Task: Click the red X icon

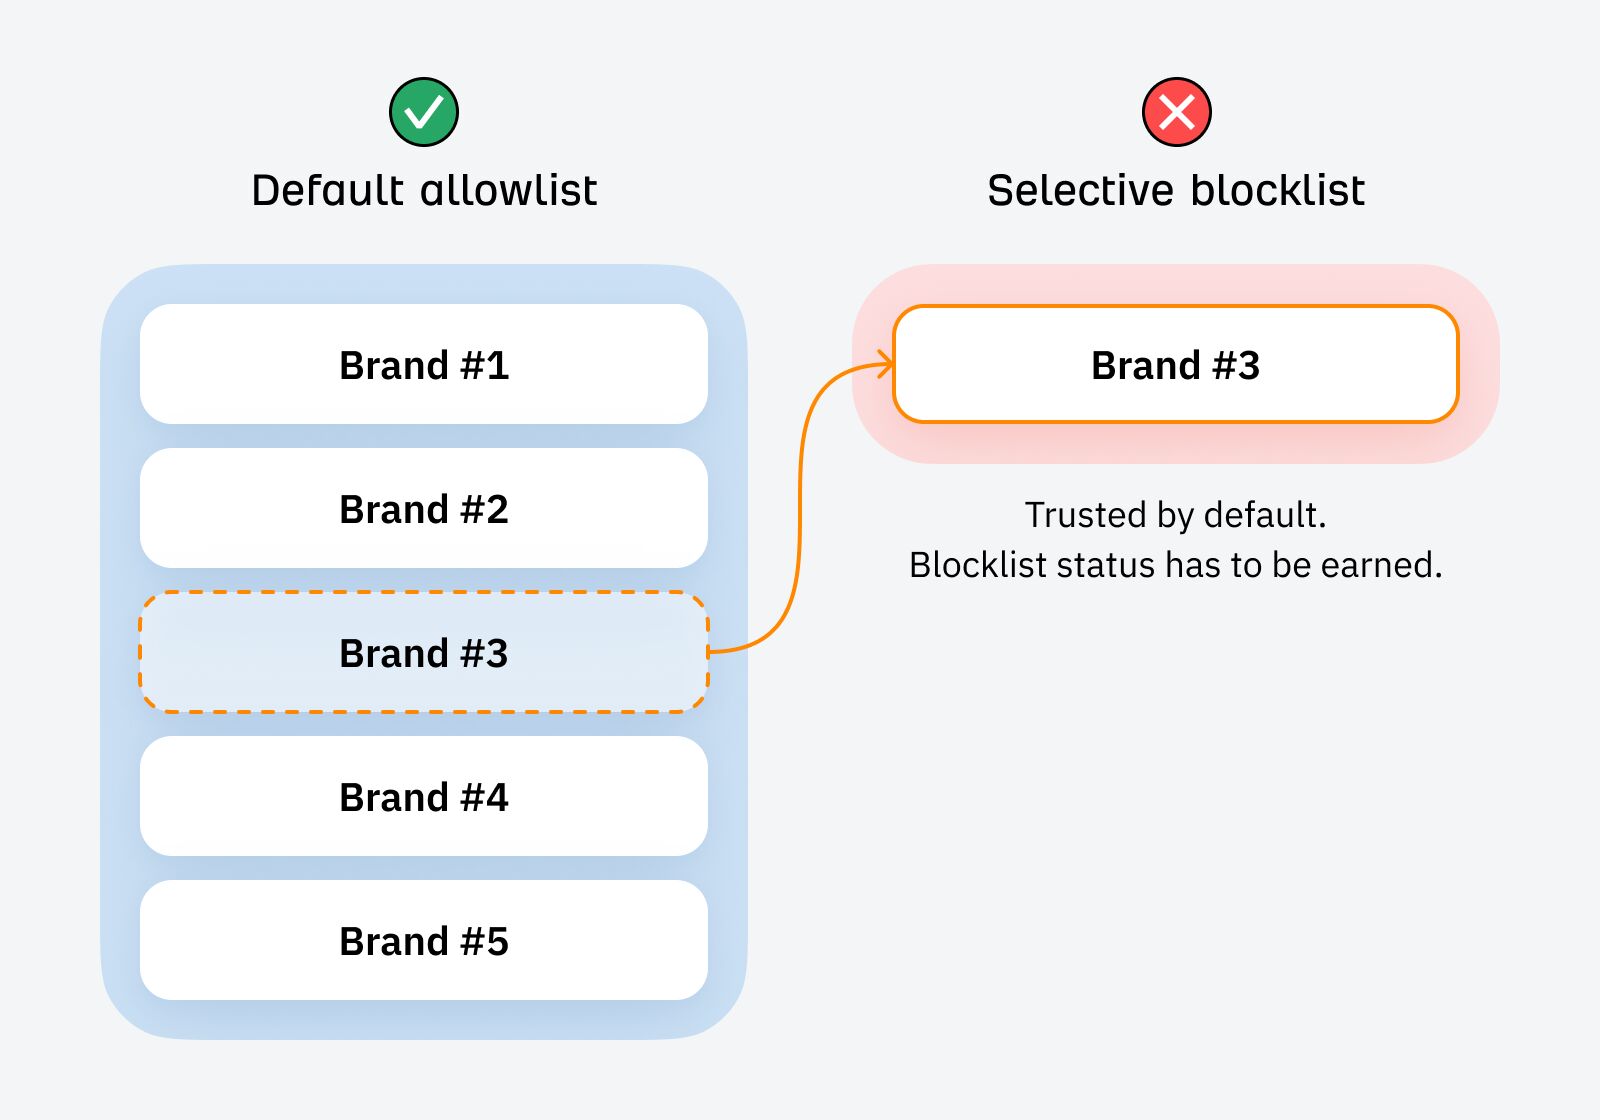Action: [x=1176, y=112]
